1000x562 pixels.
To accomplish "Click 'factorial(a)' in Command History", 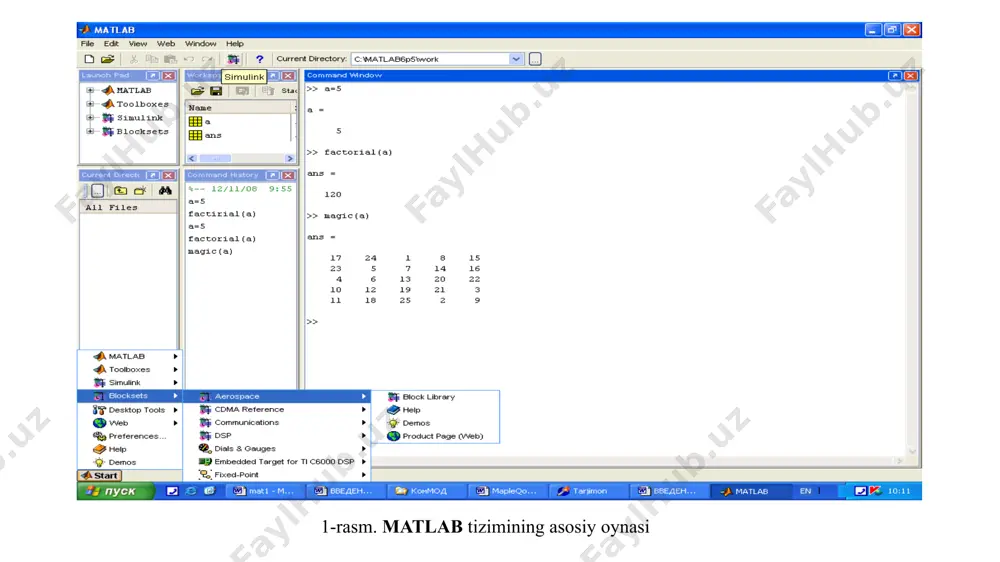I will (x=222, y=239).
